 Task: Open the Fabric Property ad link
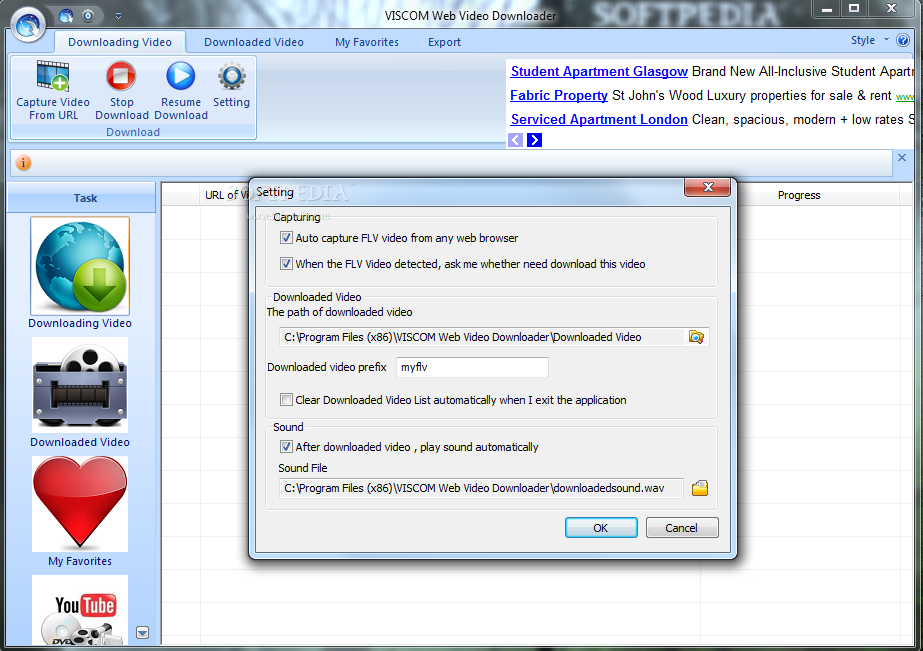[559, 95]
